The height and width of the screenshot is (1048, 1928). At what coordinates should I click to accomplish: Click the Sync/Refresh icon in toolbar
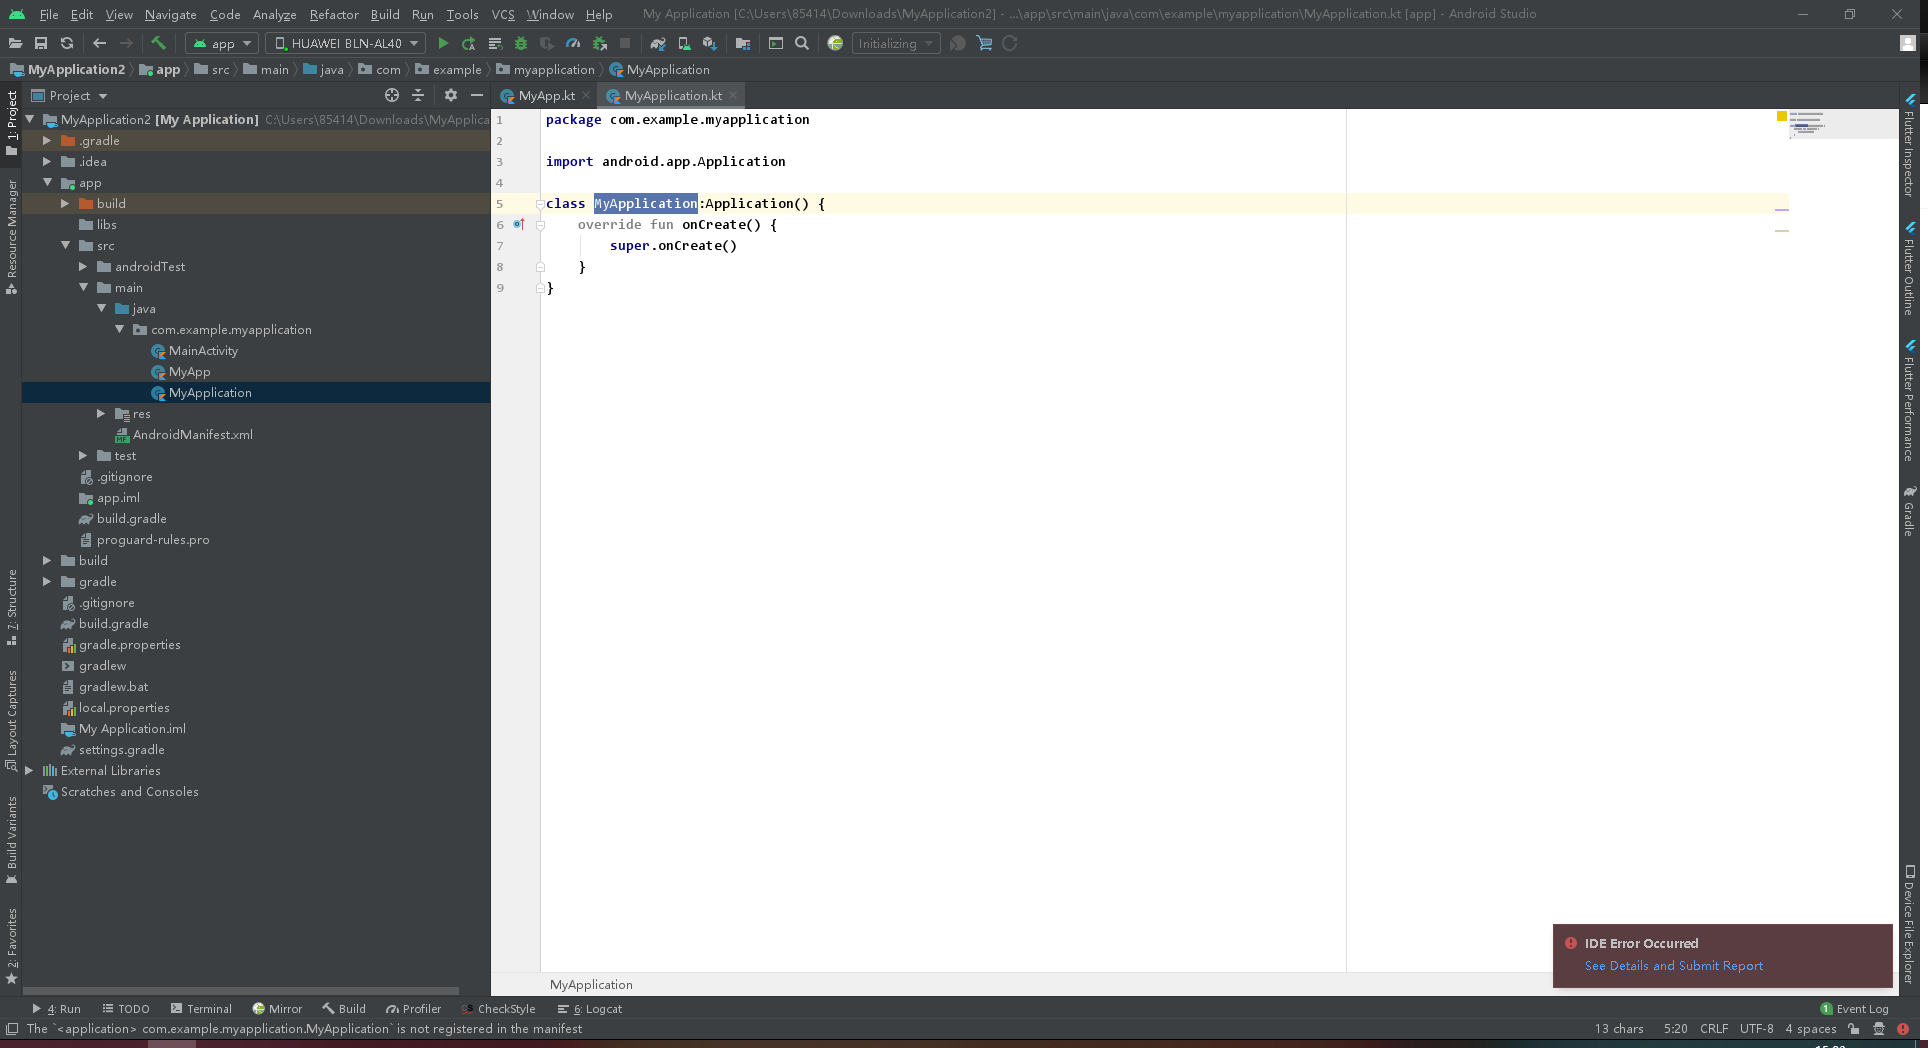pyautogui.click(x=67, y=43)
